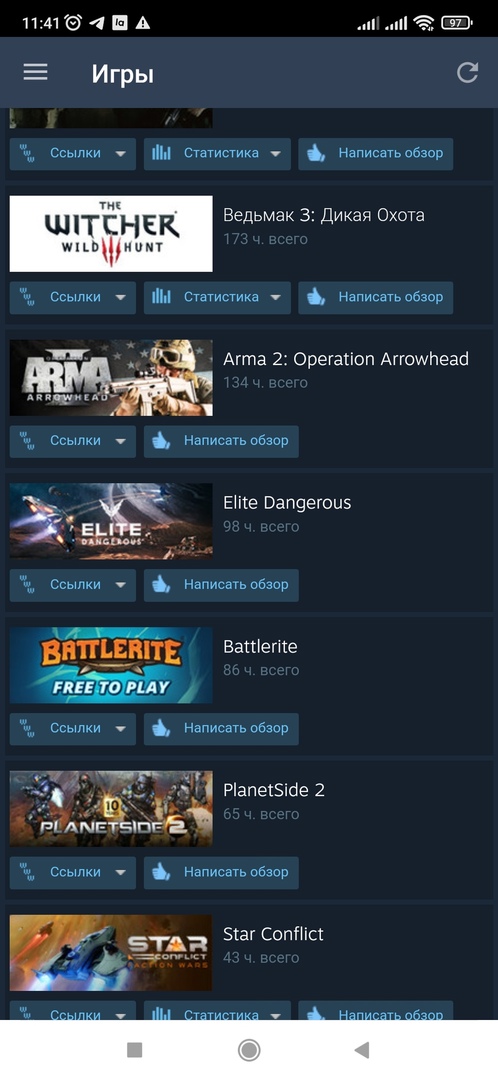Open Ссылки dropdown under PlanetSide 2
Viewport: 498px width, 1080px height.
(x=72, y=872)
